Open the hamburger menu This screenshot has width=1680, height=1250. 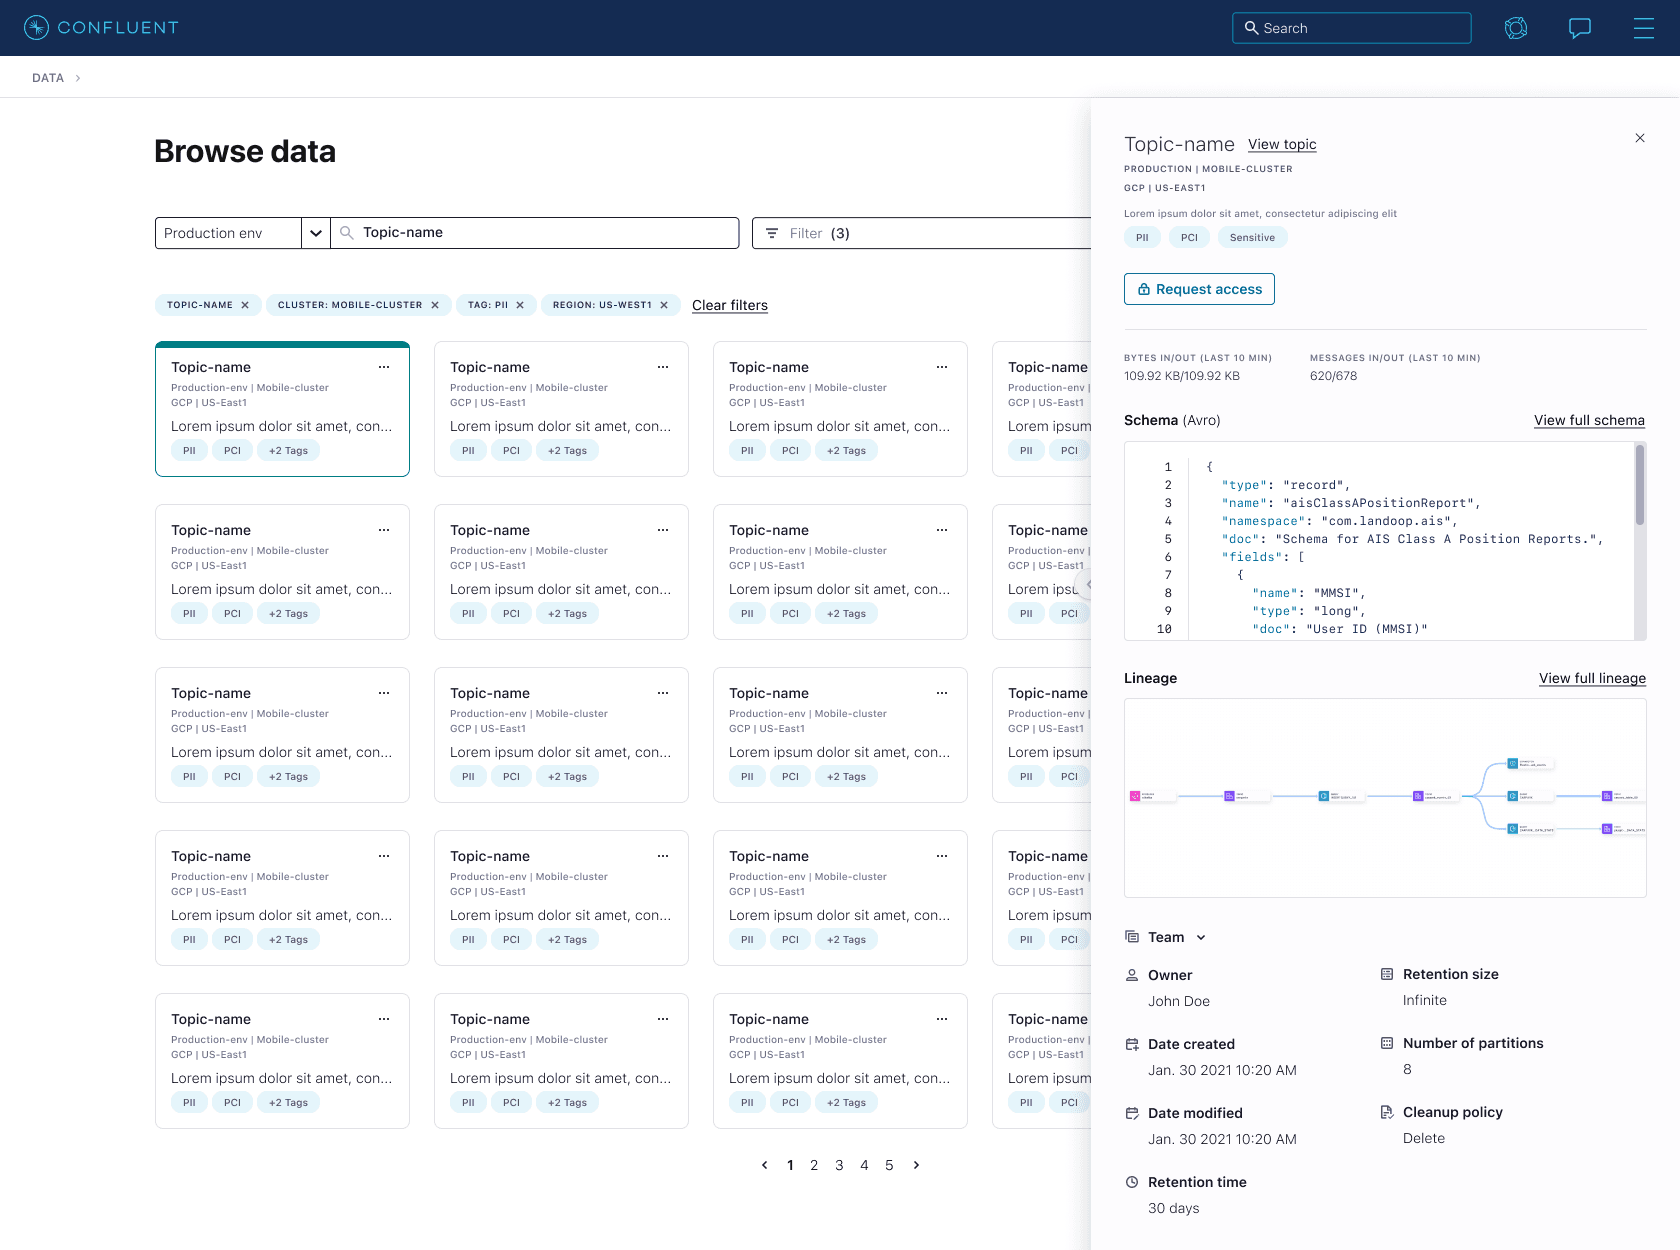click(x=1644, y=28)
